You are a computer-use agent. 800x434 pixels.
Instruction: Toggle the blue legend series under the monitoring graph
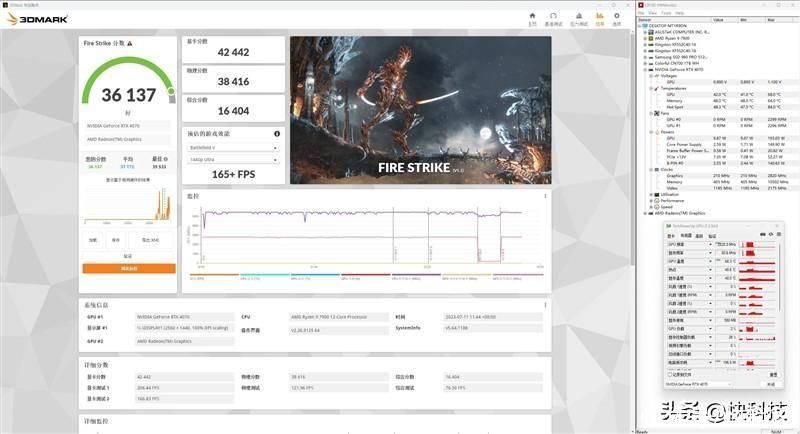coord(315,276)
